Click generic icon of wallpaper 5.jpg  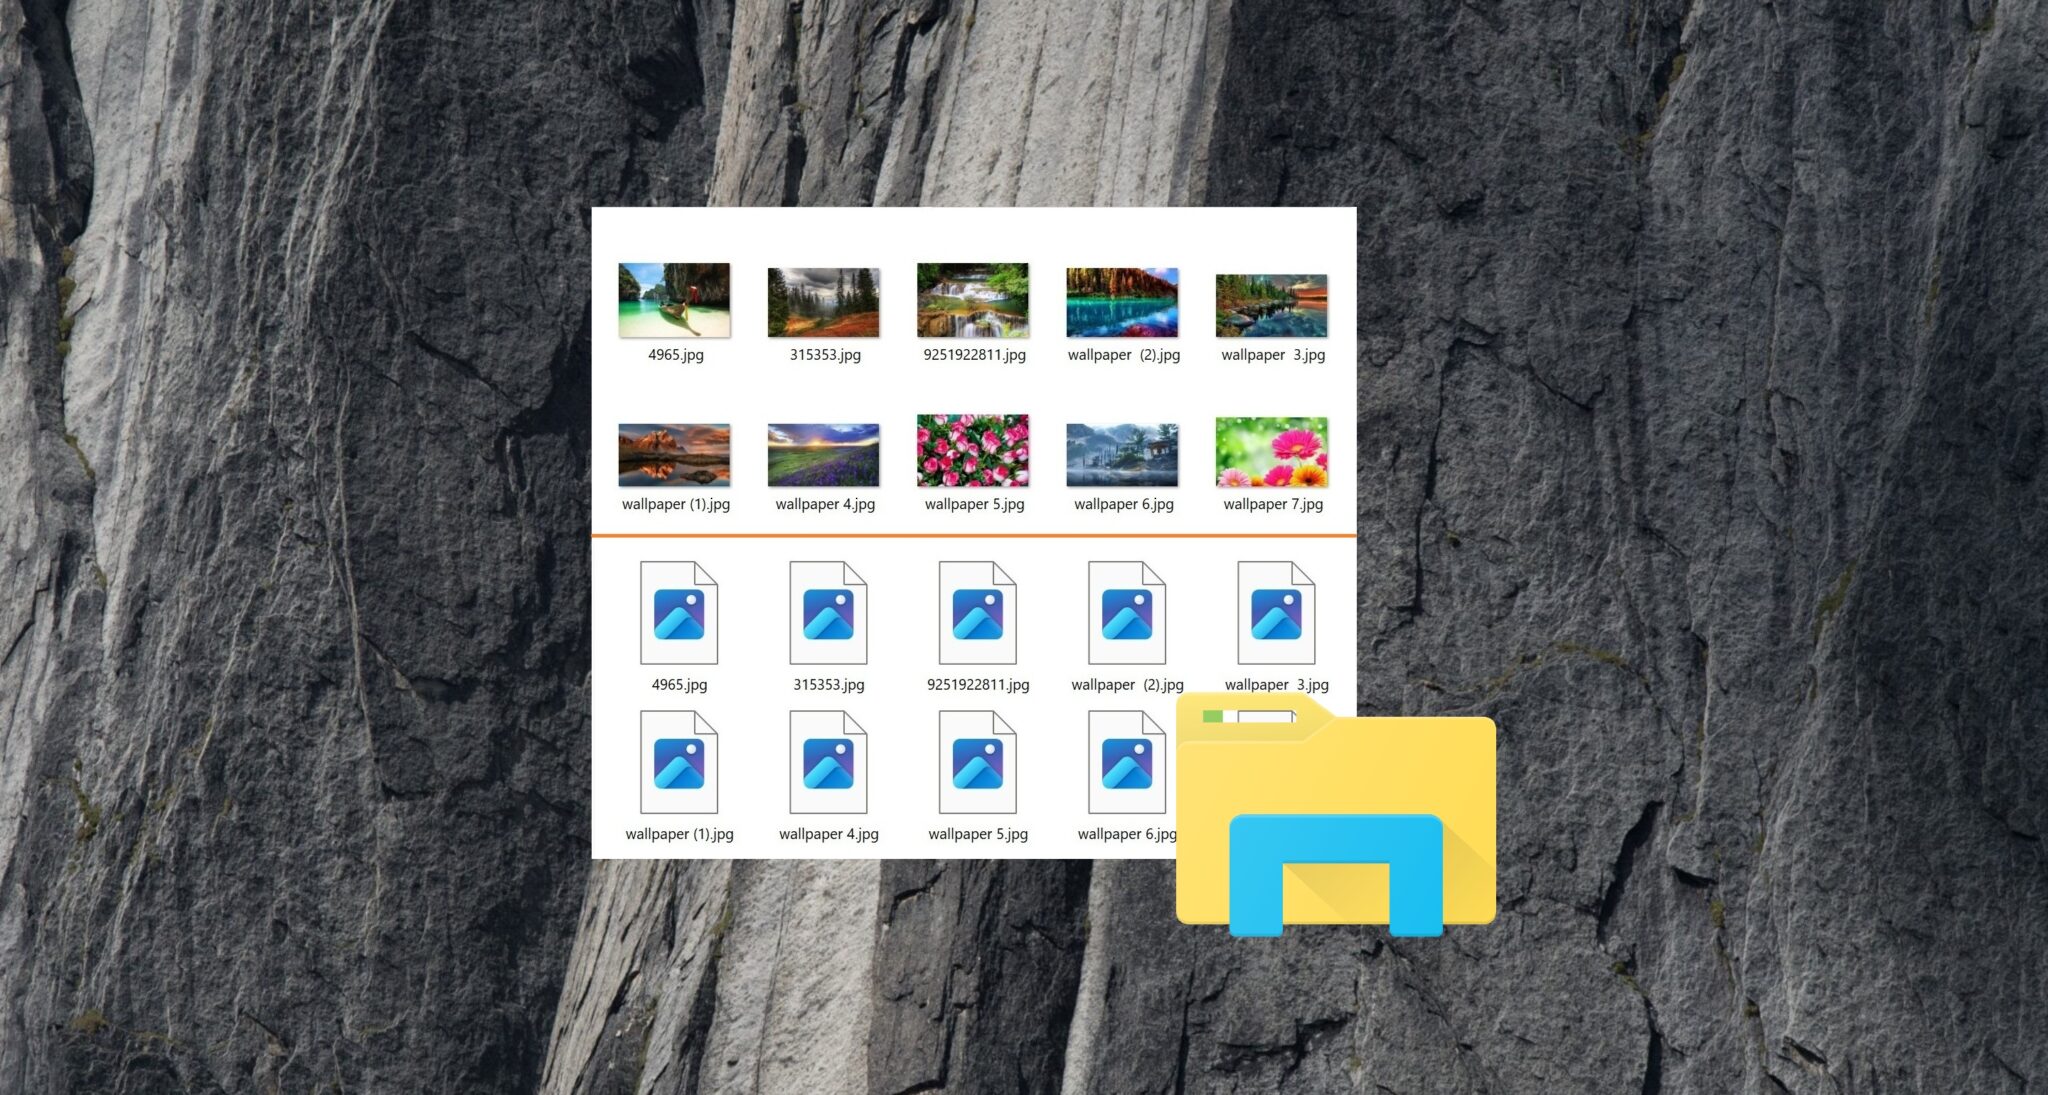977,762
